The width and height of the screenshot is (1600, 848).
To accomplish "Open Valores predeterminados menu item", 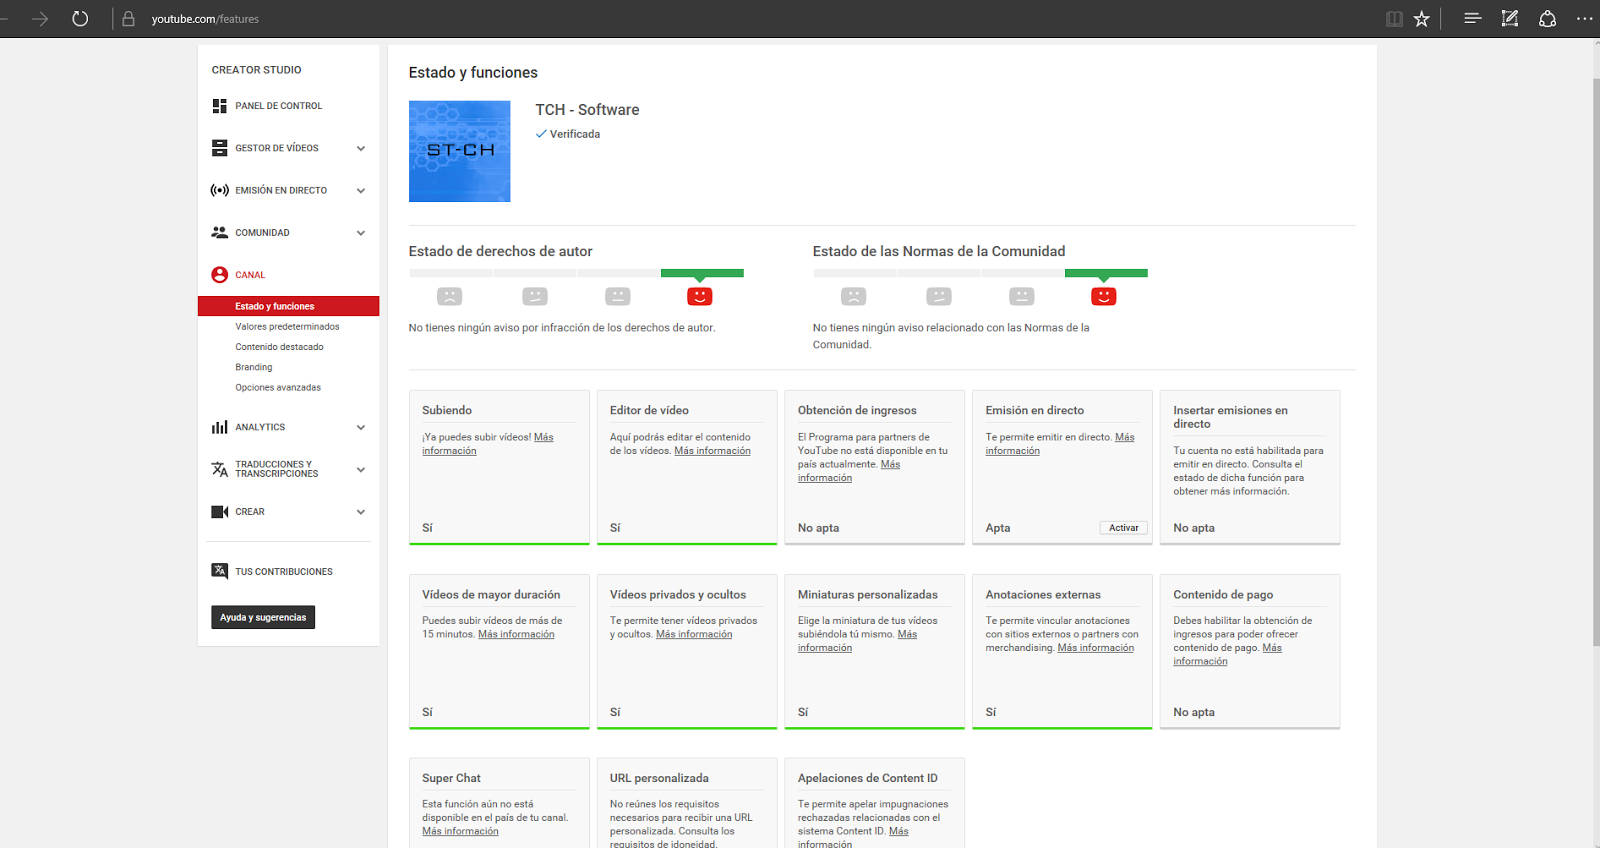I will click(x=287, y=327).
